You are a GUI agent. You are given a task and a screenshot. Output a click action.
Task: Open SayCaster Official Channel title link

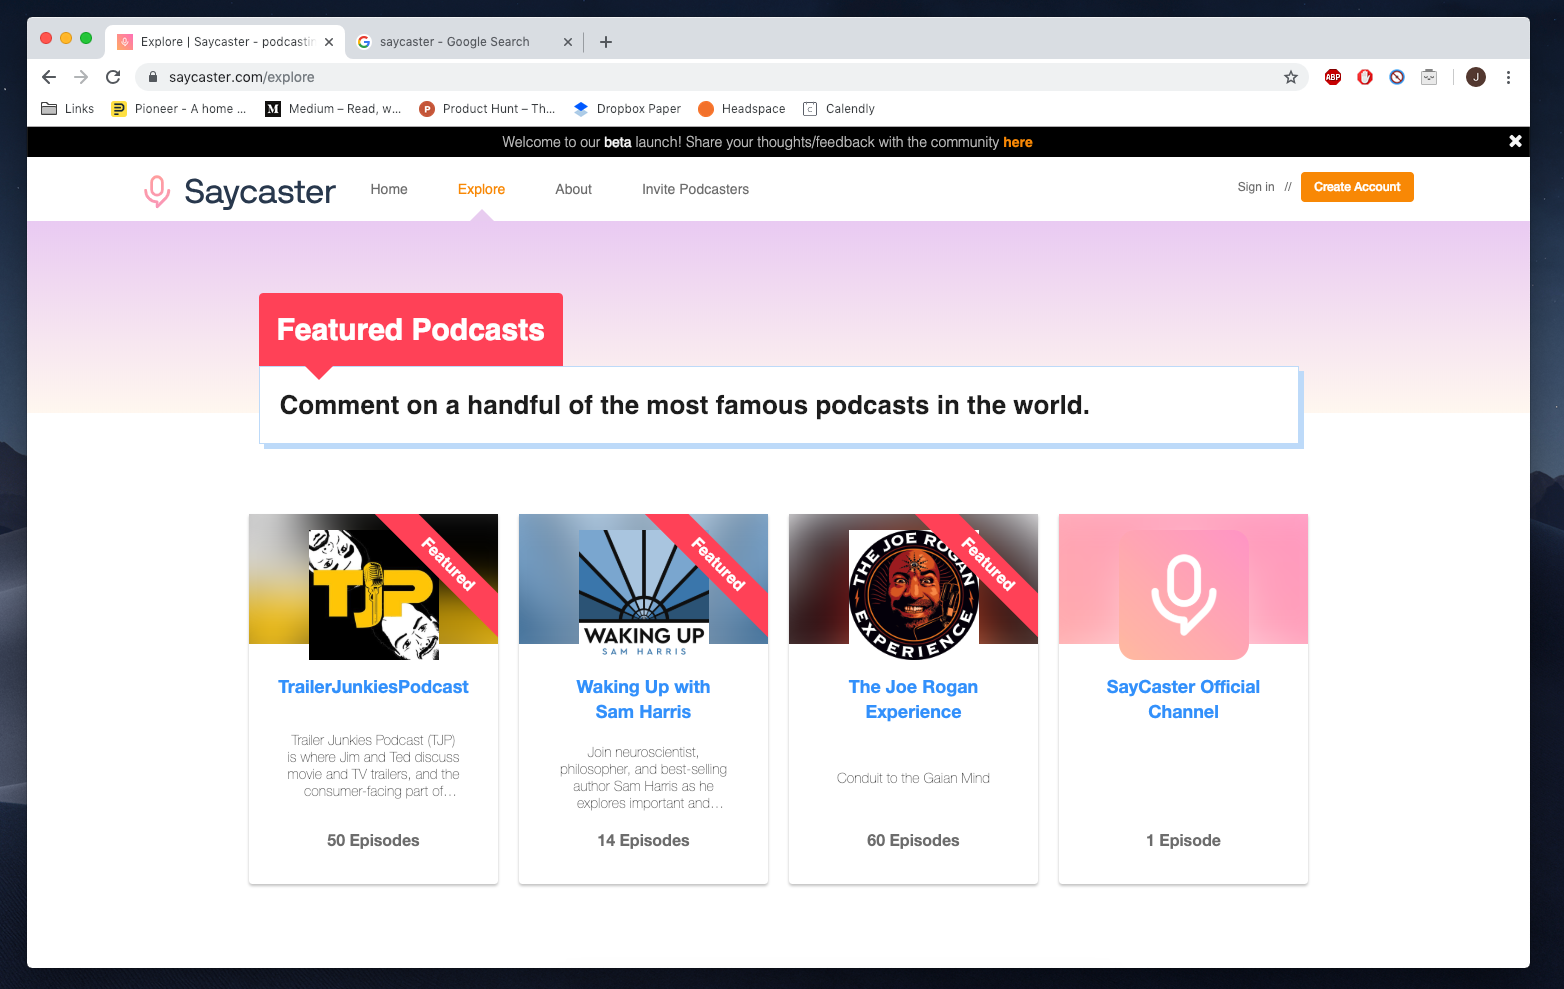tap(1183, 699)
